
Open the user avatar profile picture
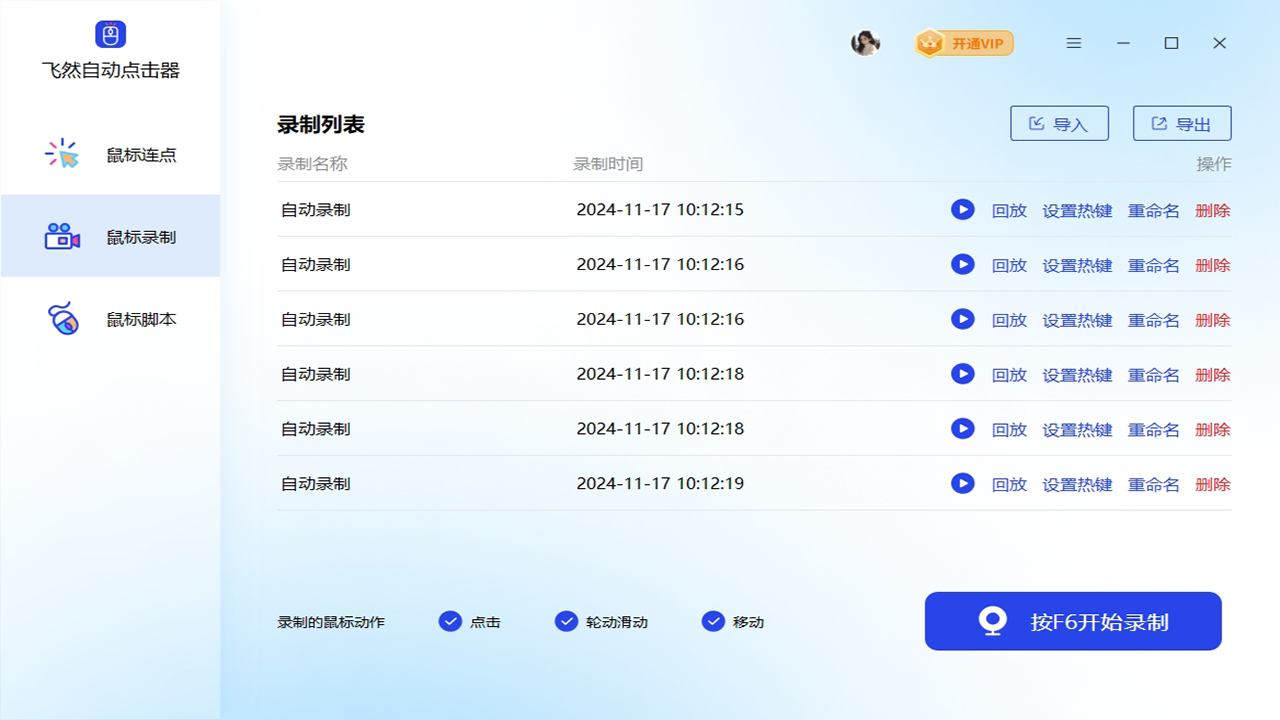(x=865, y=43)
